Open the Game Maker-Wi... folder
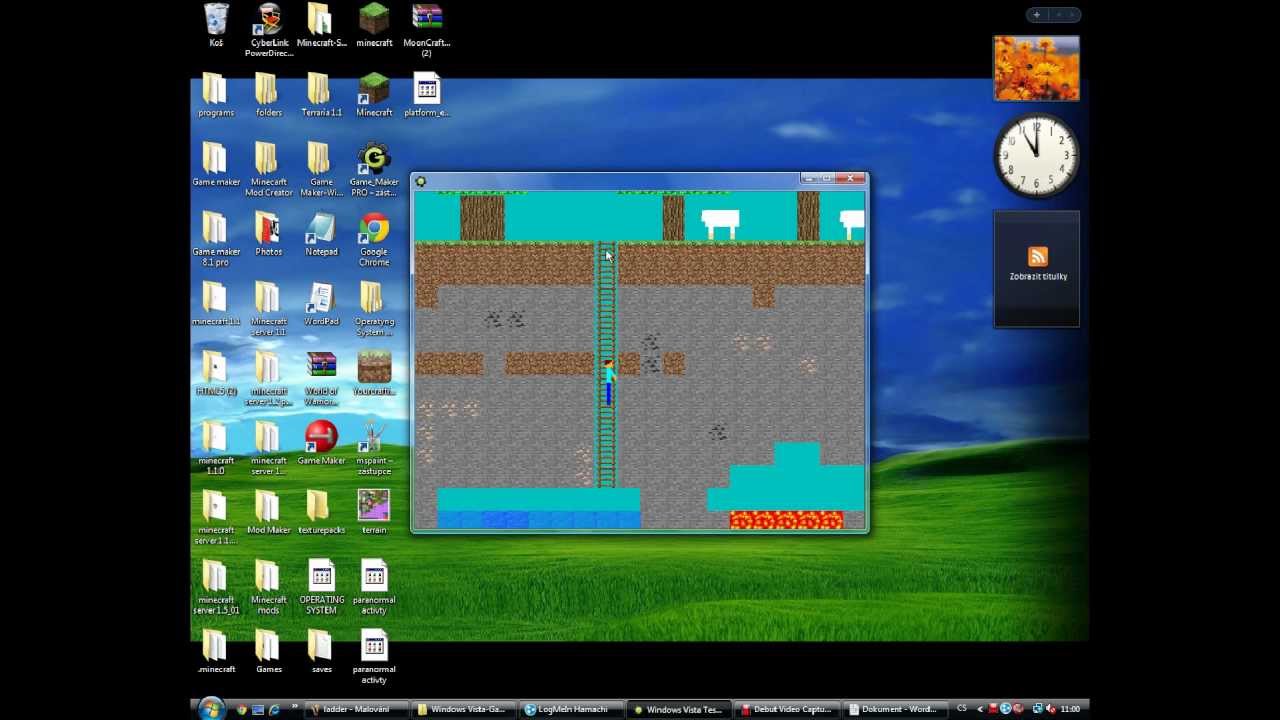1280x720 pixels. [x=321, y=169]
